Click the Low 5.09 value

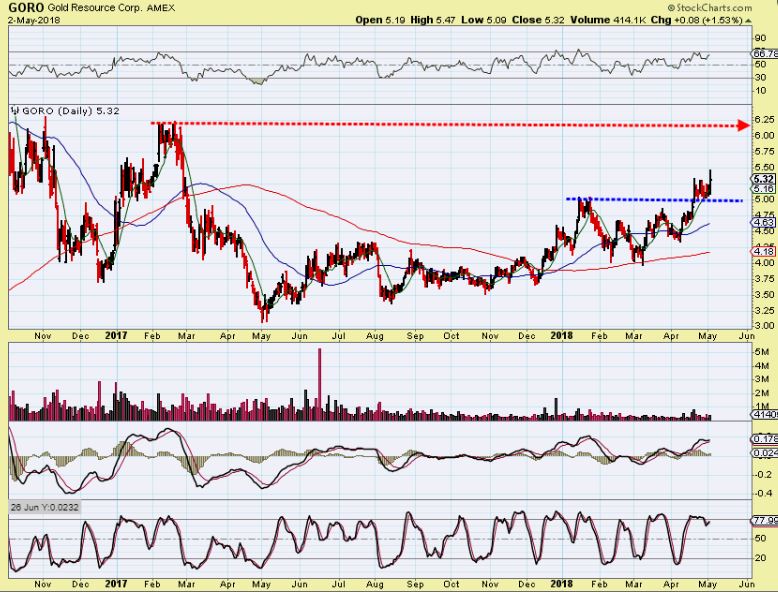coord(484,20)
